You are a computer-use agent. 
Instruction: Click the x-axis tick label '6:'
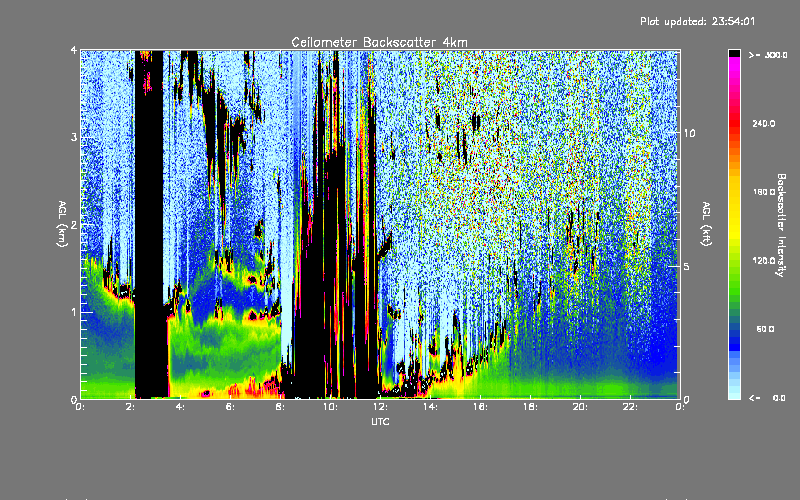pyautogui.click(x=230, y=407)
